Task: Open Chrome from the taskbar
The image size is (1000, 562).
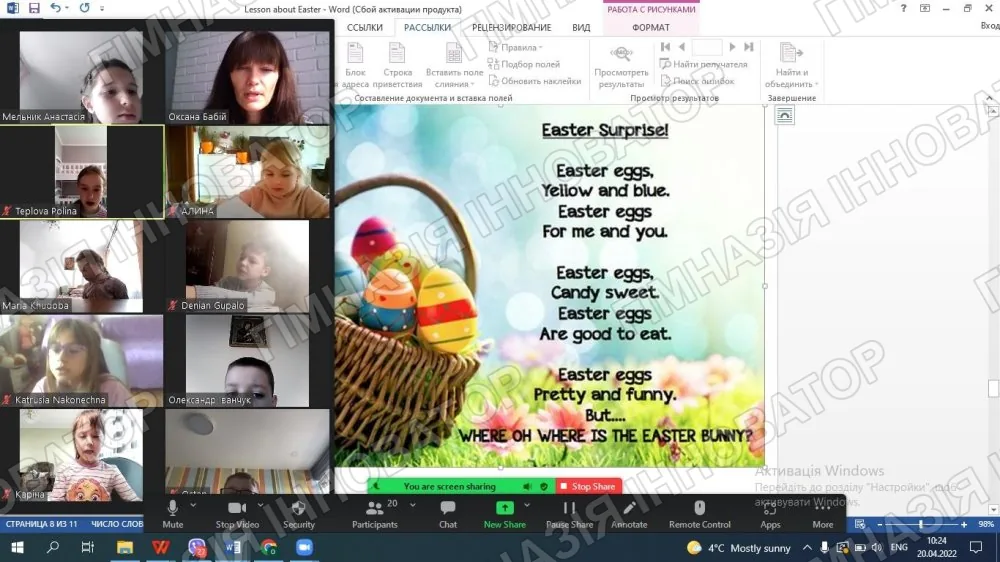Action: (268, 547)
